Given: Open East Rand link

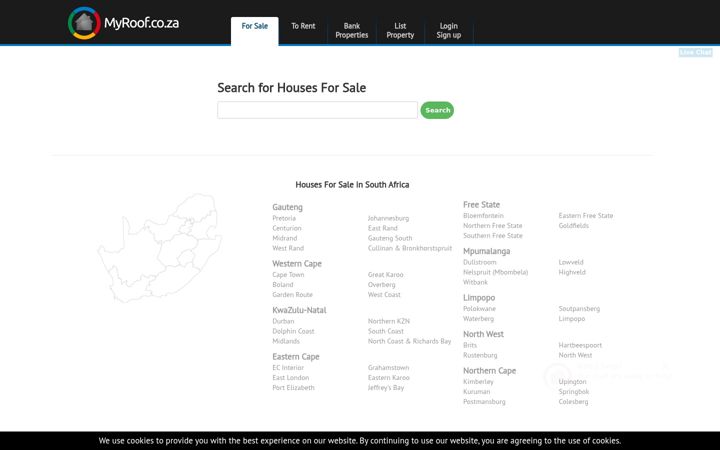Looking at the screenshot, I should click(x=382, y=228).
